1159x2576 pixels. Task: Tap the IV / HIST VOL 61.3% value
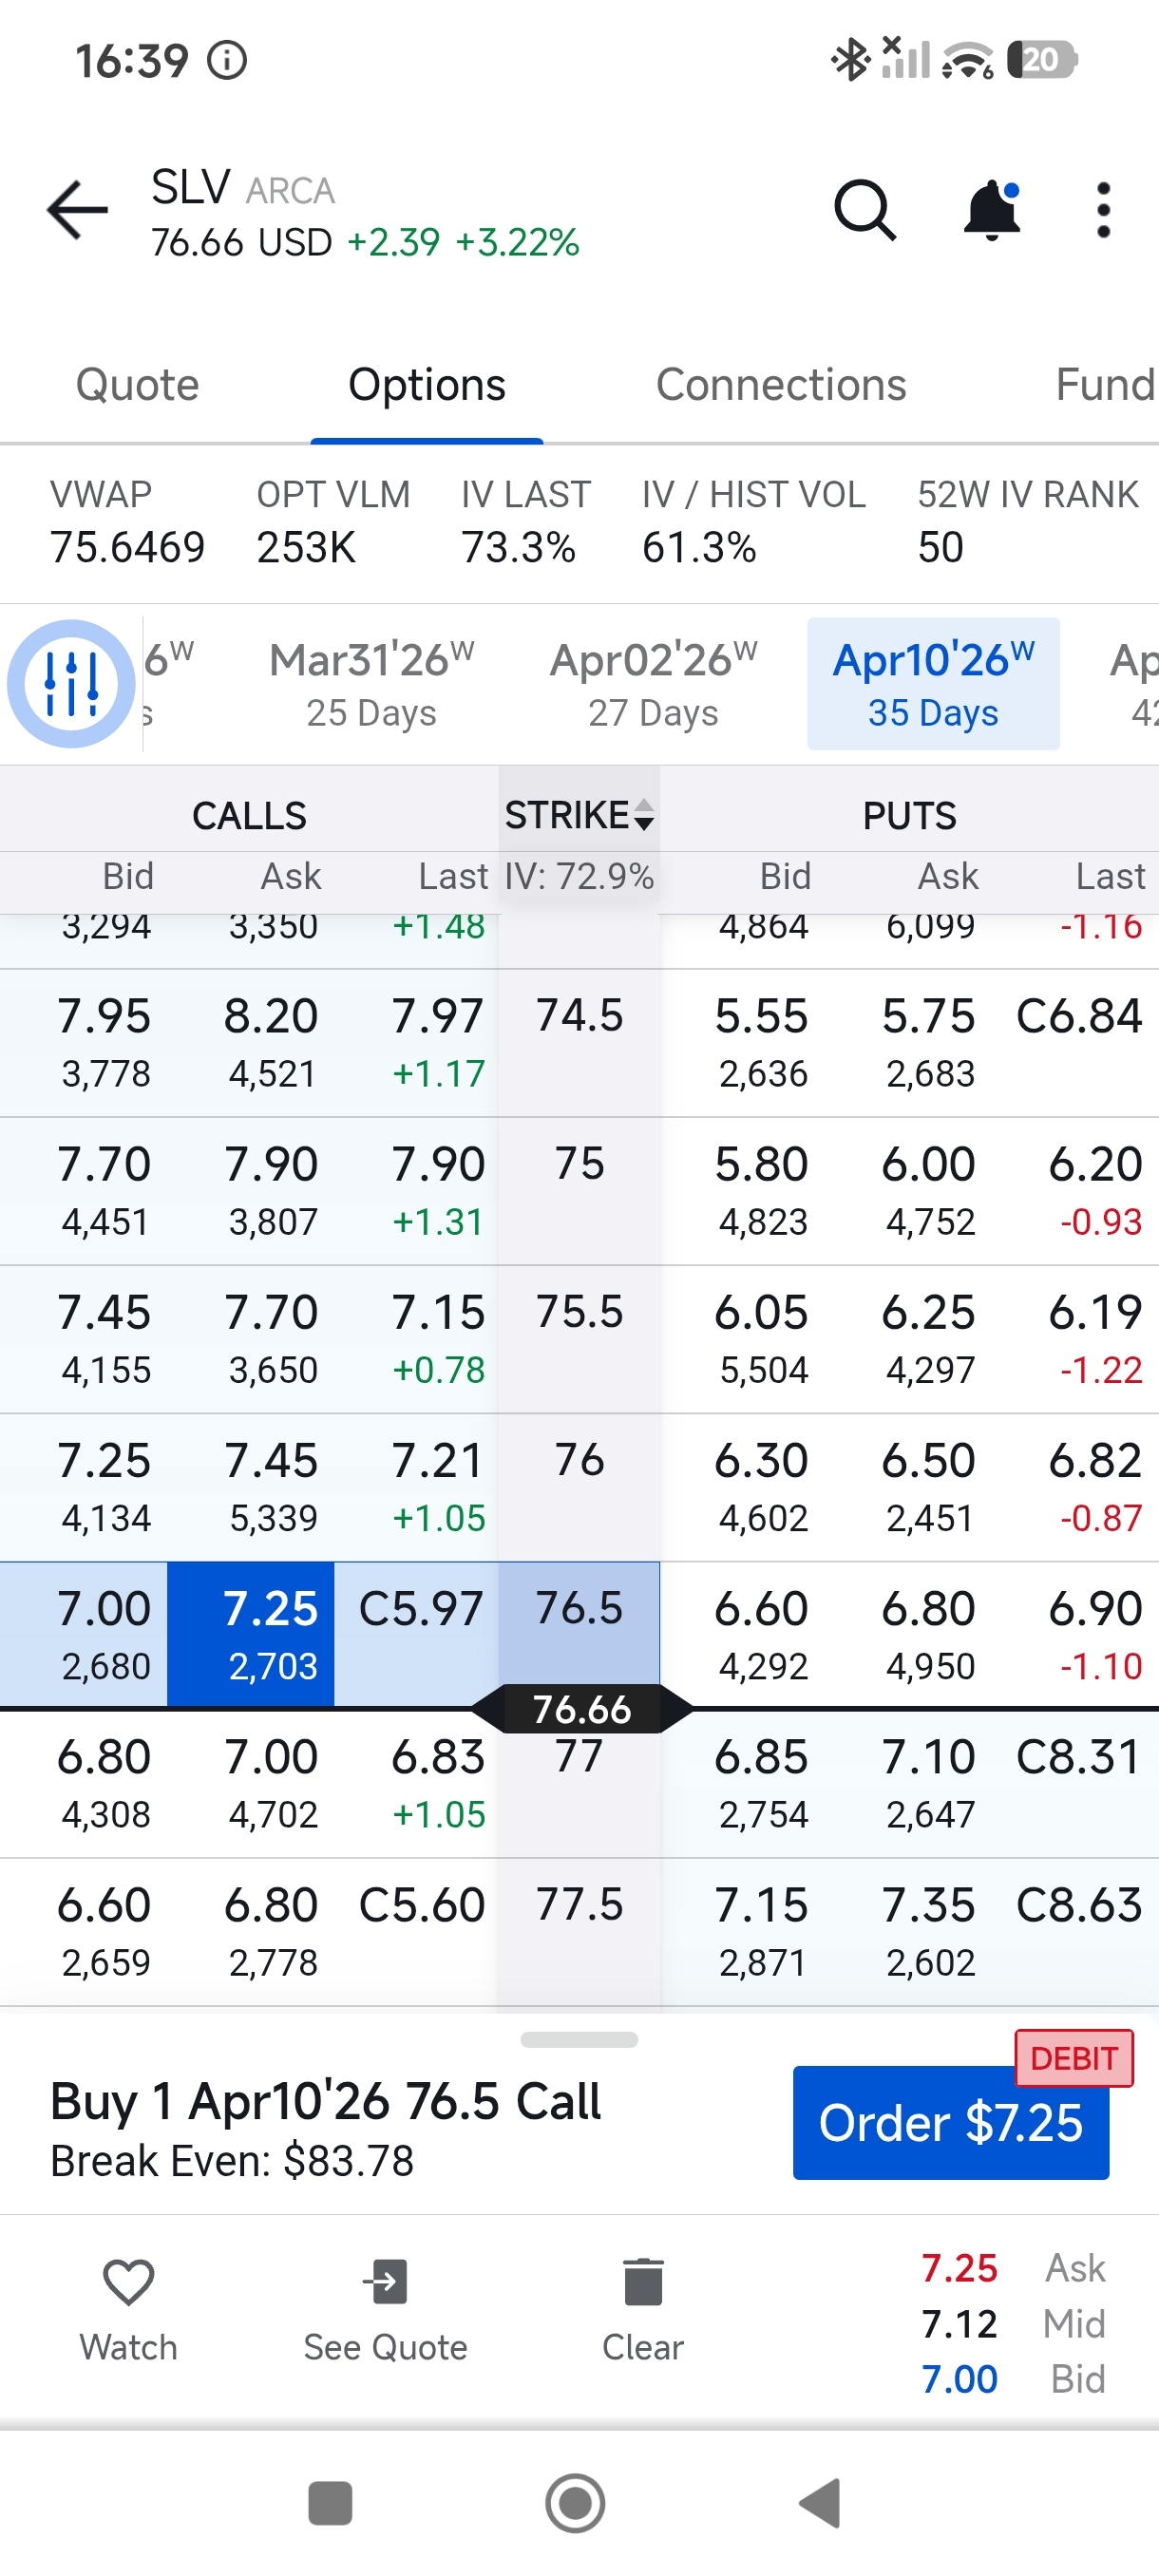point(699,547)
